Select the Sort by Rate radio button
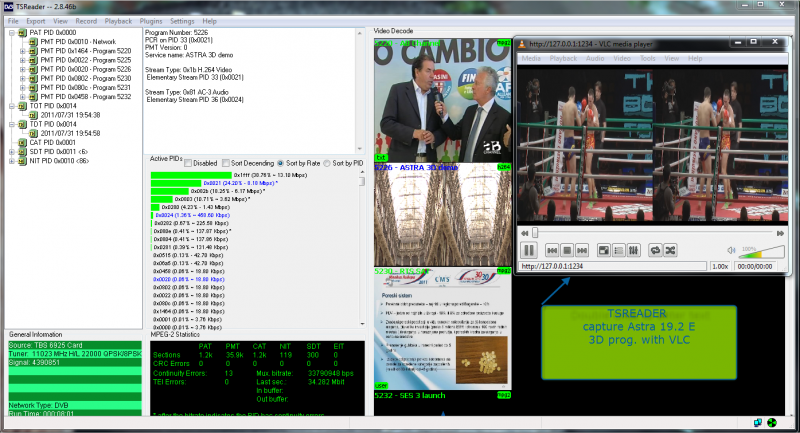Image resolution: width=800 pixels, height=433 pixels. 280,163
